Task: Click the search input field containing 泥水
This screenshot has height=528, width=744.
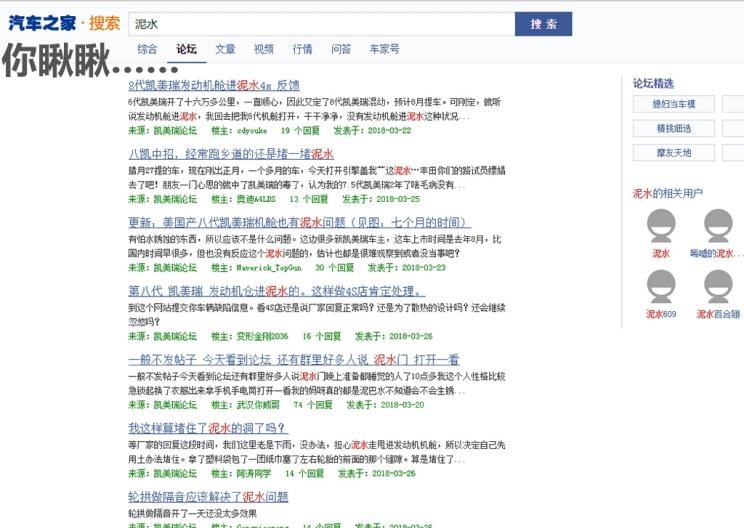Action: (322, 24)
